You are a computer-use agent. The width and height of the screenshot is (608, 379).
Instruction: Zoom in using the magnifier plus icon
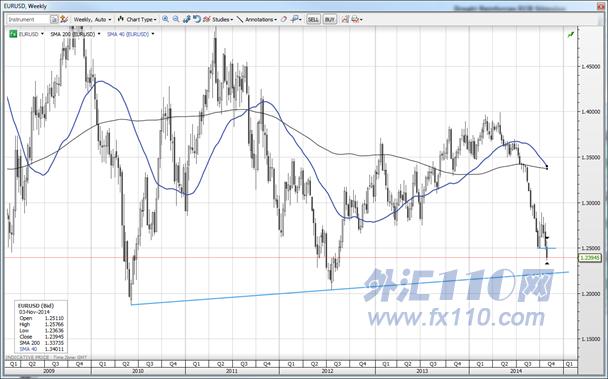pos(166,19)
